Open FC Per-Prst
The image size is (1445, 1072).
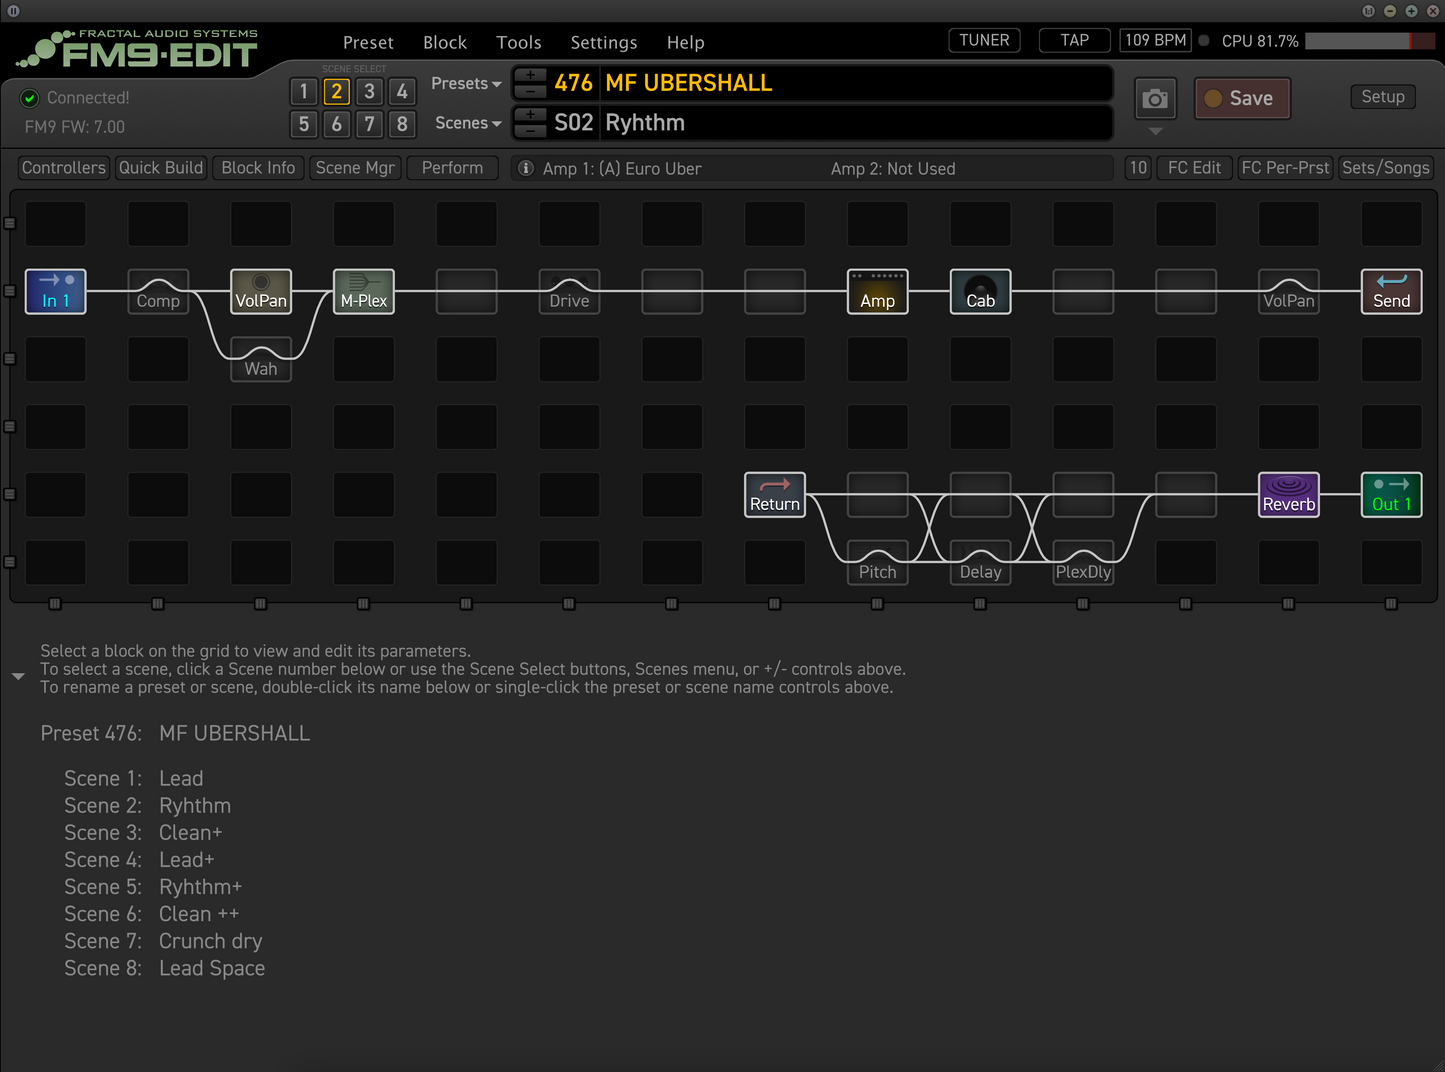1285,168
